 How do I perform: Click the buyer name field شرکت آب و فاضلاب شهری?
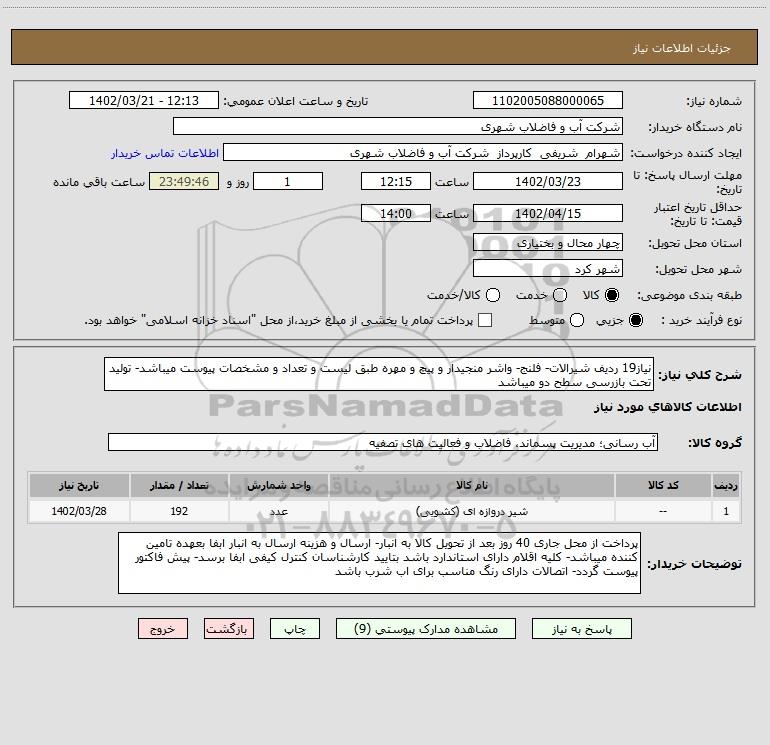[398, 127]
